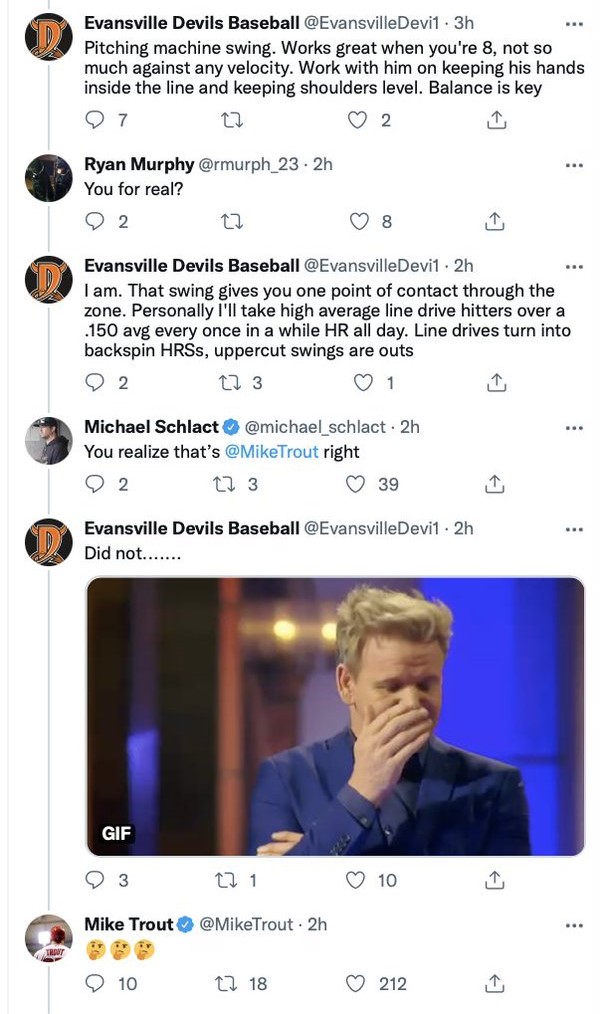
Task: Share the "Did not......." GIF tweet
Action: tap(495, 880)
